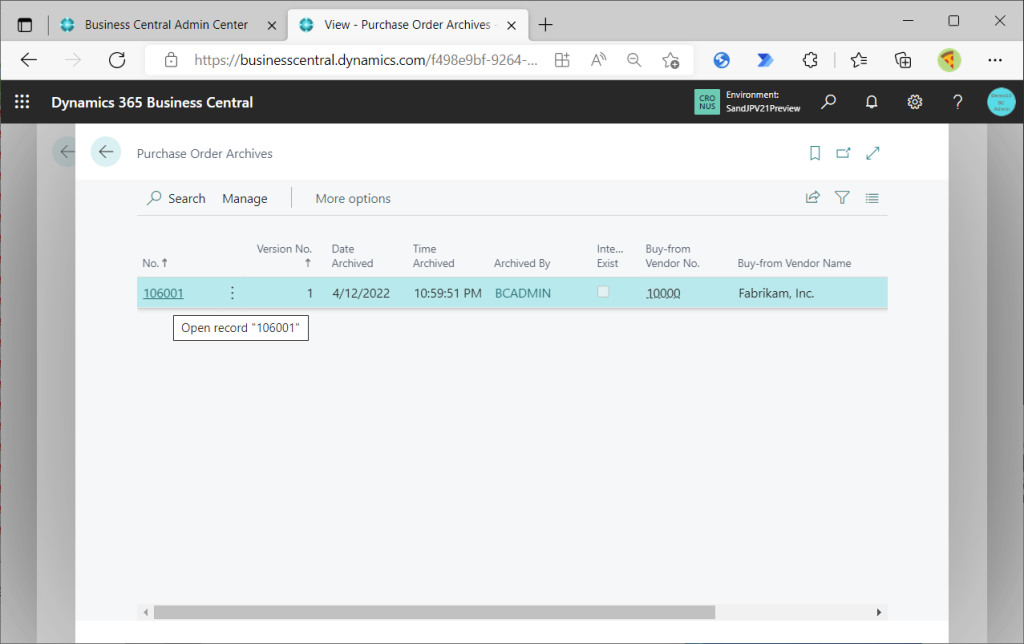Click the SandJPV21Preview environment label
Image resolution: width=1024 pixels, height=644 pixels.
pos(763,108)
